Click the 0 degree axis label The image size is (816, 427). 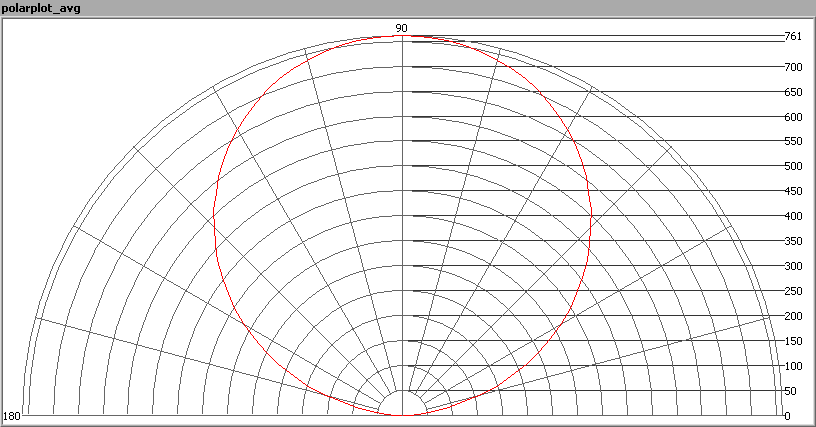787,416
